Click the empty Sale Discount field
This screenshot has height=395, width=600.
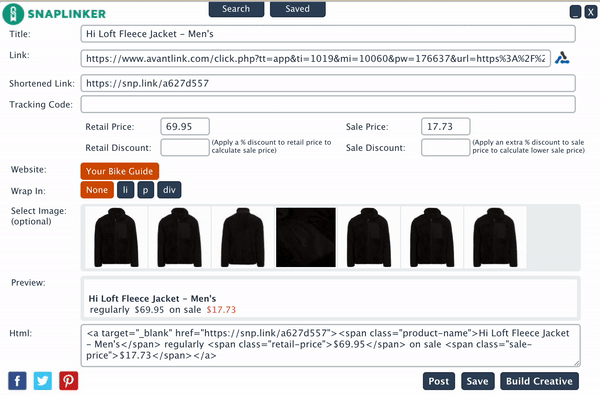[445, 147]
